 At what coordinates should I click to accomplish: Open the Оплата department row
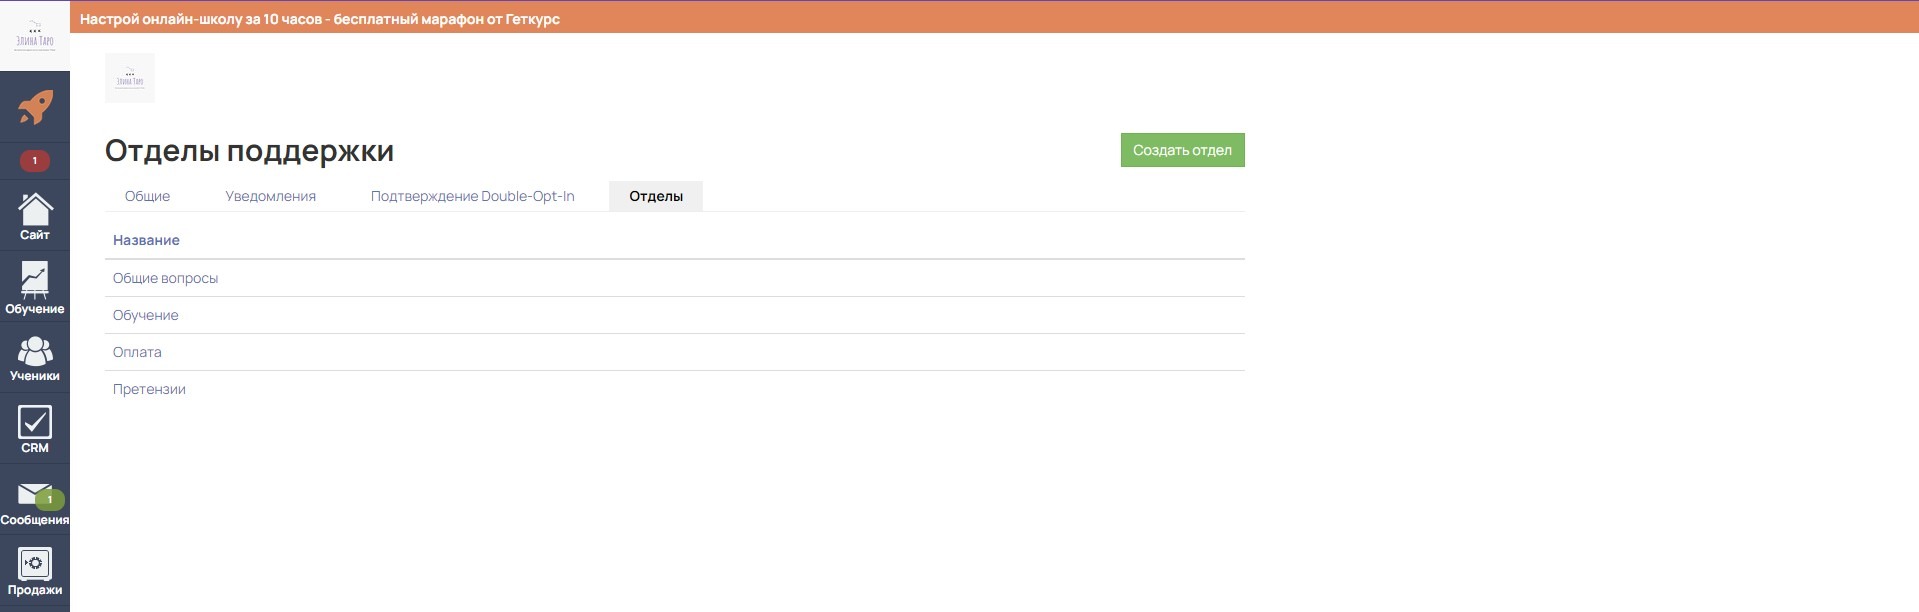pos(675,352)
